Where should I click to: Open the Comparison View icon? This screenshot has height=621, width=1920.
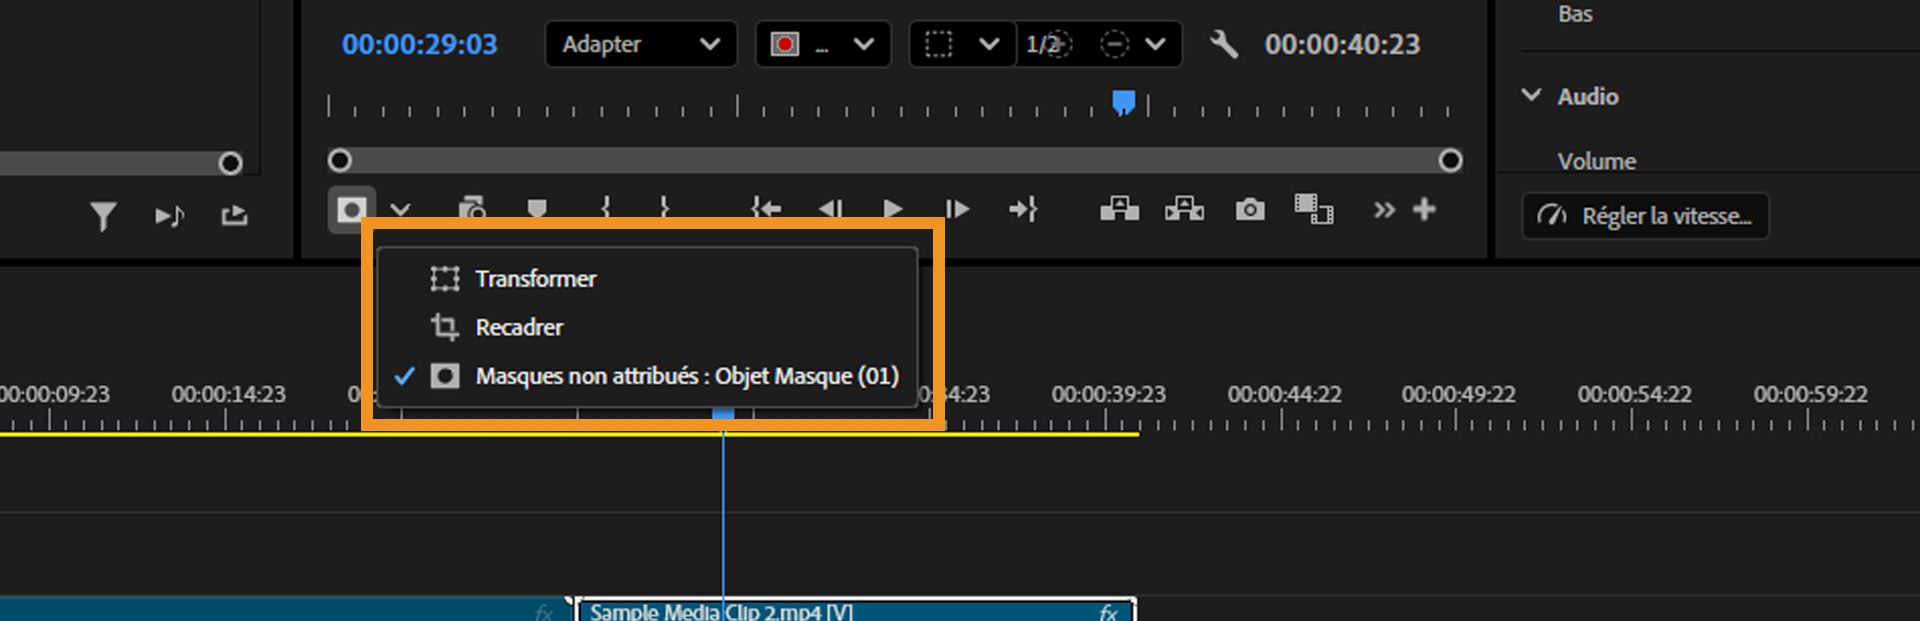tap(1313, 209)
